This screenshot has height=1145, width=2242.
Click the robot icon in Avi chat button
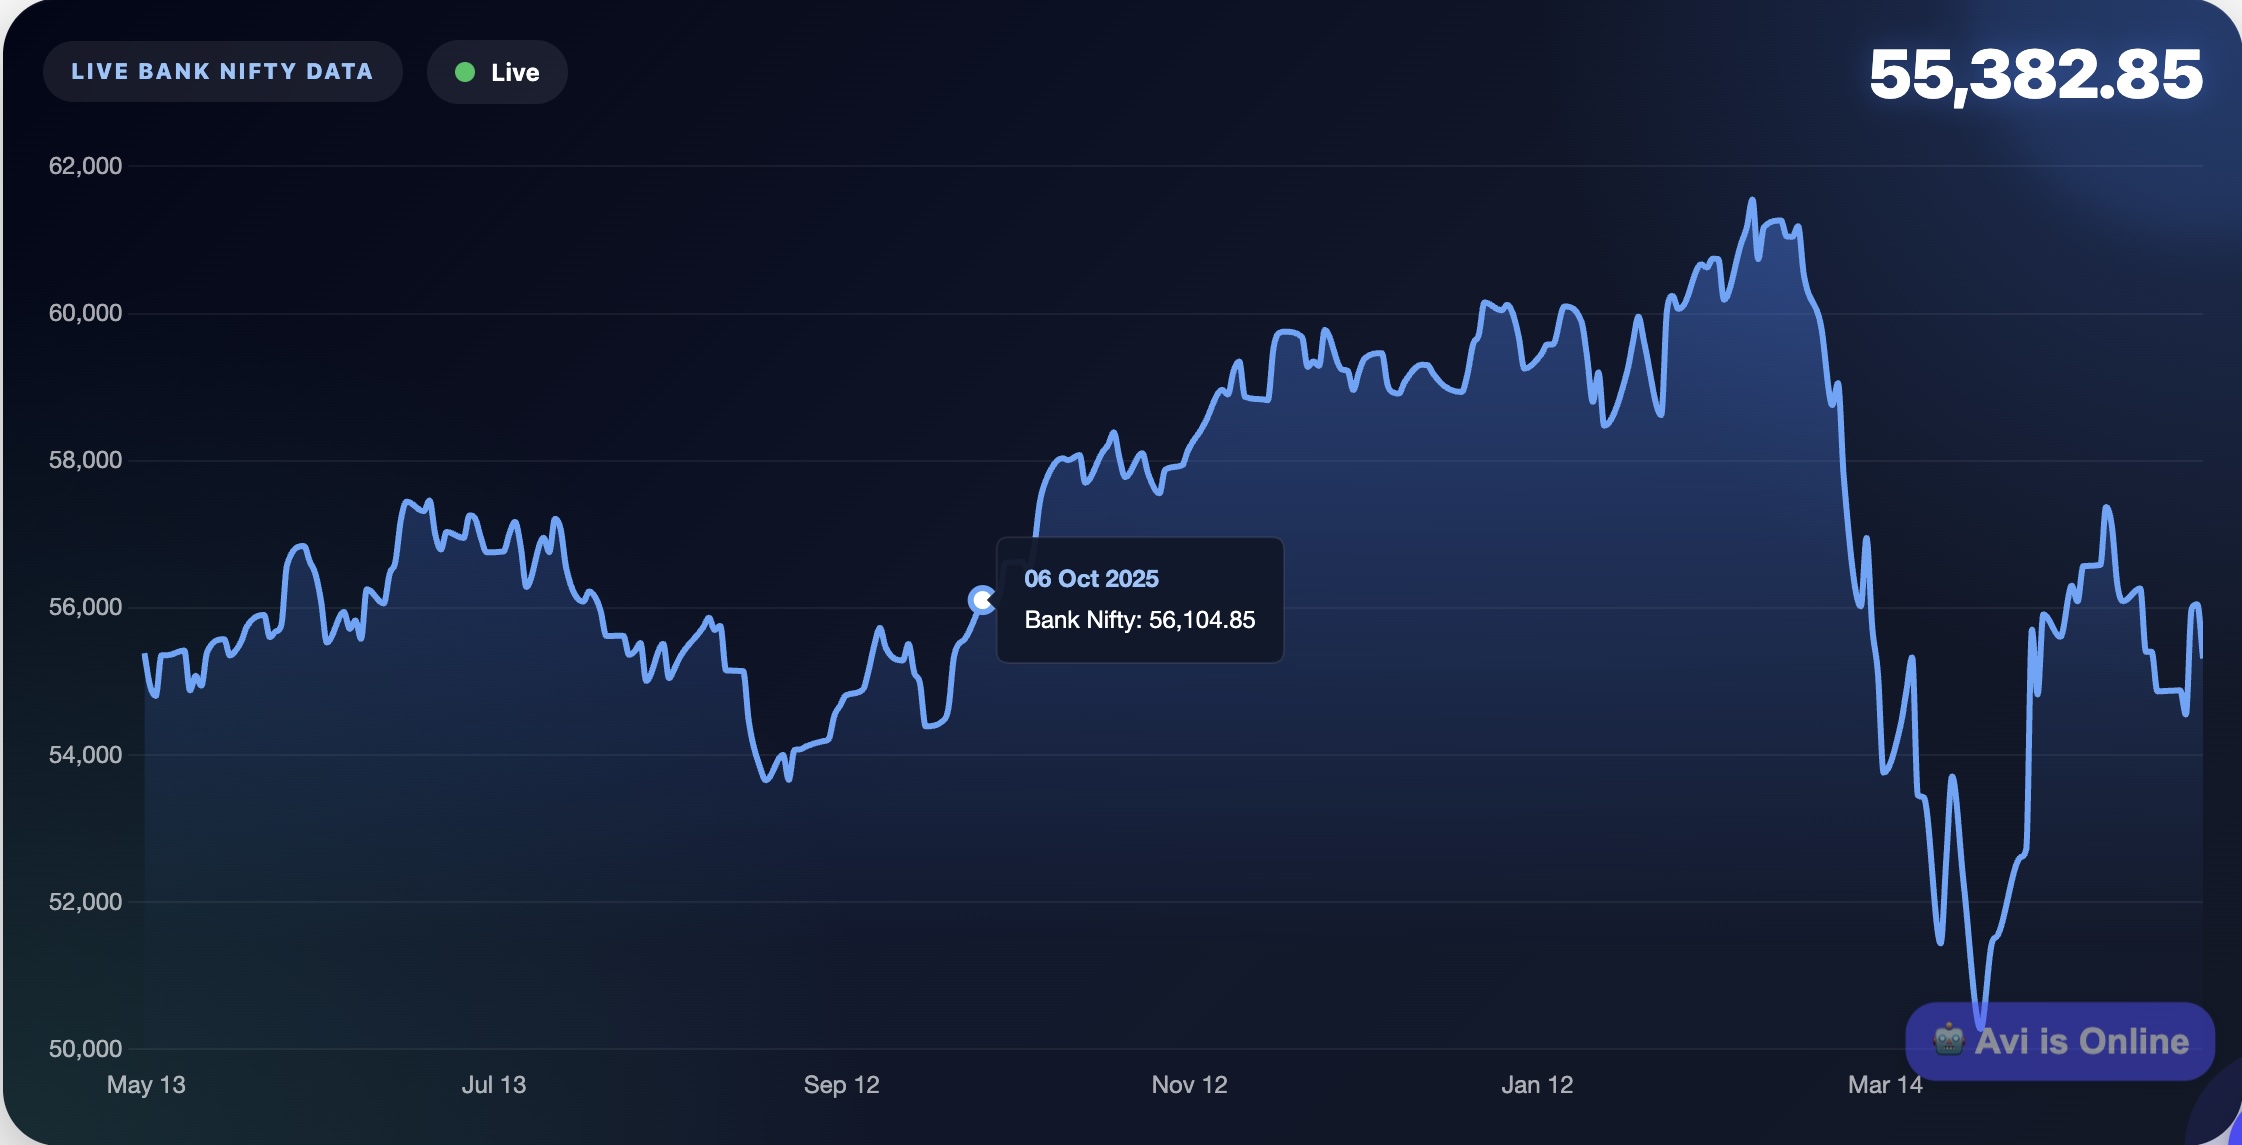1948,1040
